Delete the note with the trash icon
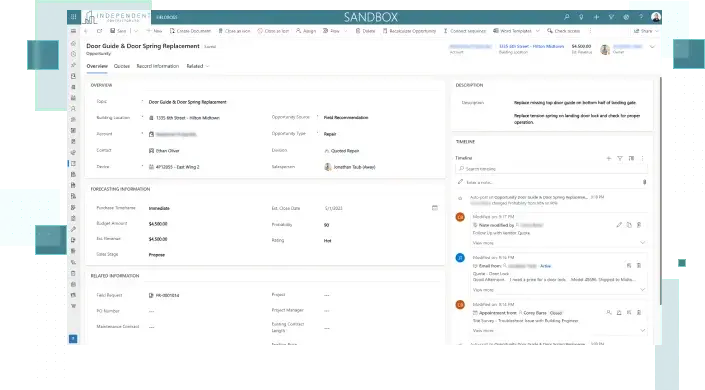The width and height of the screenshot is (705, 390). coord(639,224)
